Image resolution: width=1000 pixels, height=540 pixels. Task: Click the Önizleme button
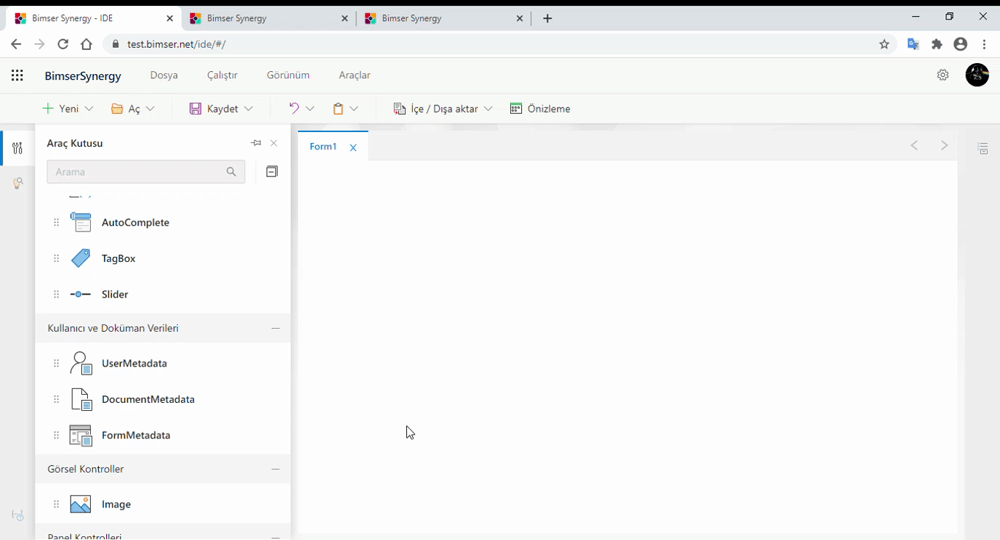540,109
